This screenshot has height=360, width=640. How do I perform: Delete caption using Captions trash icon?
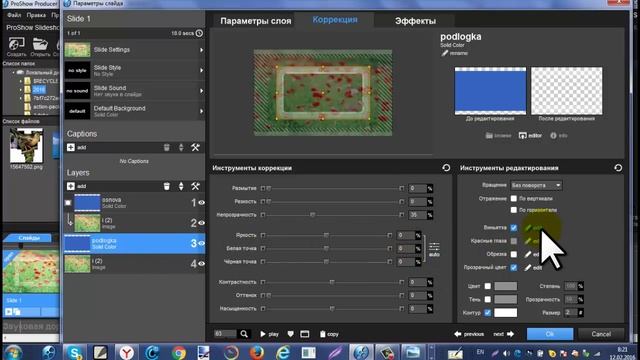click(167, 147)
